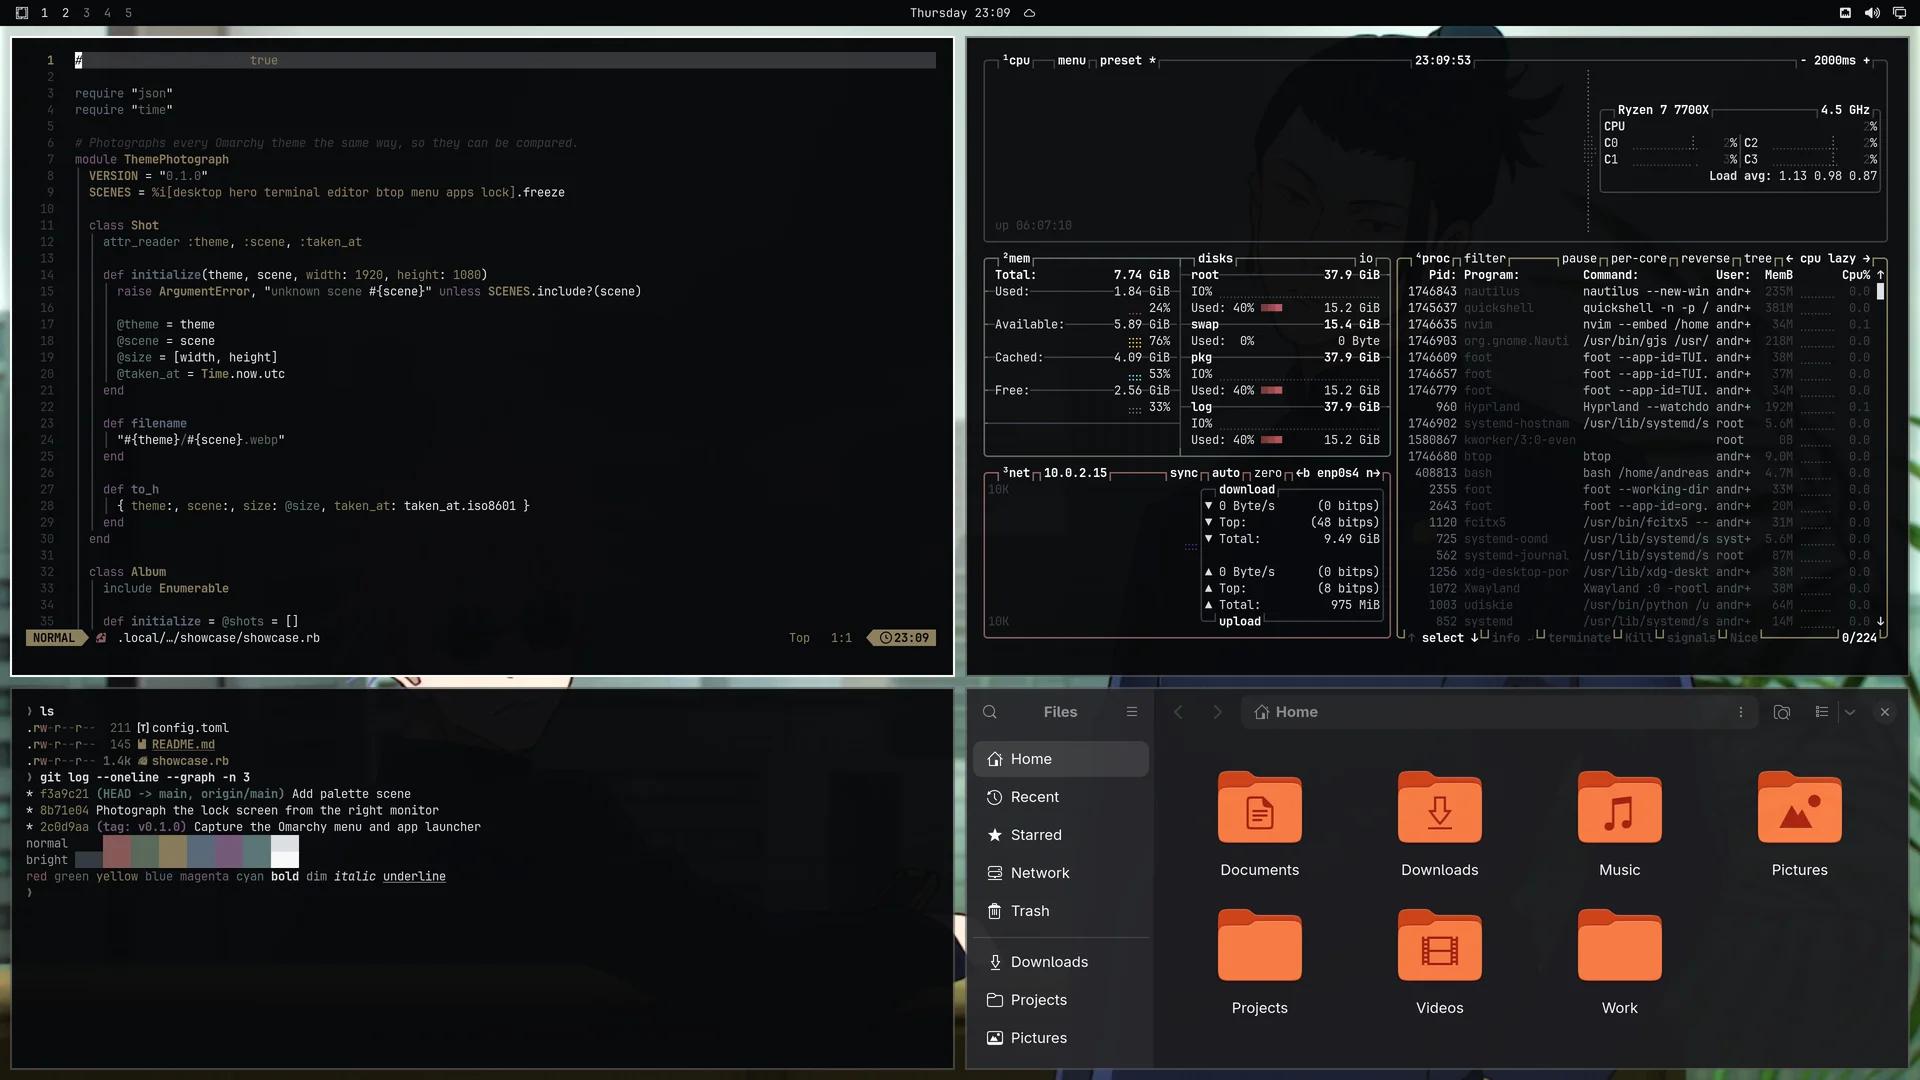The height and width of the screenshot is (1080, 1920).
Task: Switch Files to list view
Action: coord(1822,712)
